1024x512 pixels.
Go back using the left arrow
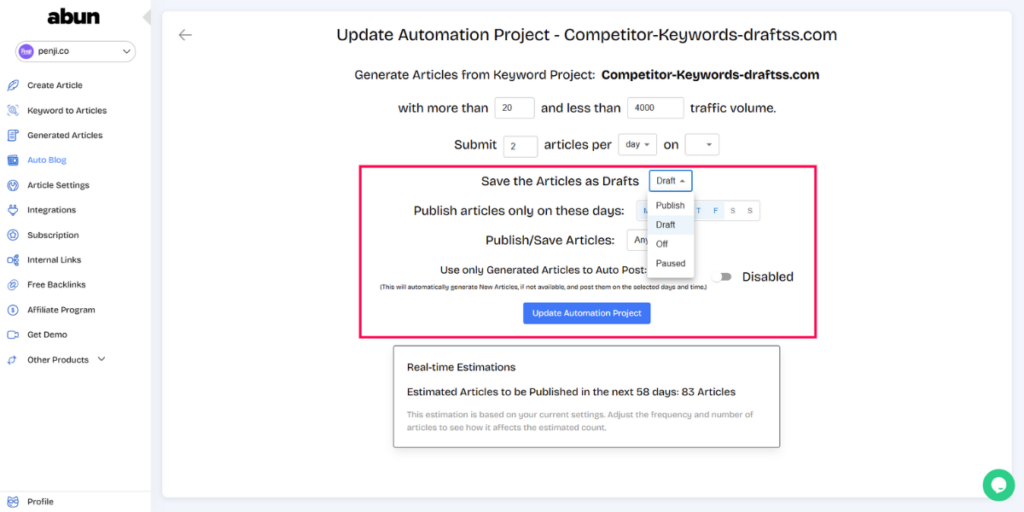pyautogui.click(x=185, y=35)
